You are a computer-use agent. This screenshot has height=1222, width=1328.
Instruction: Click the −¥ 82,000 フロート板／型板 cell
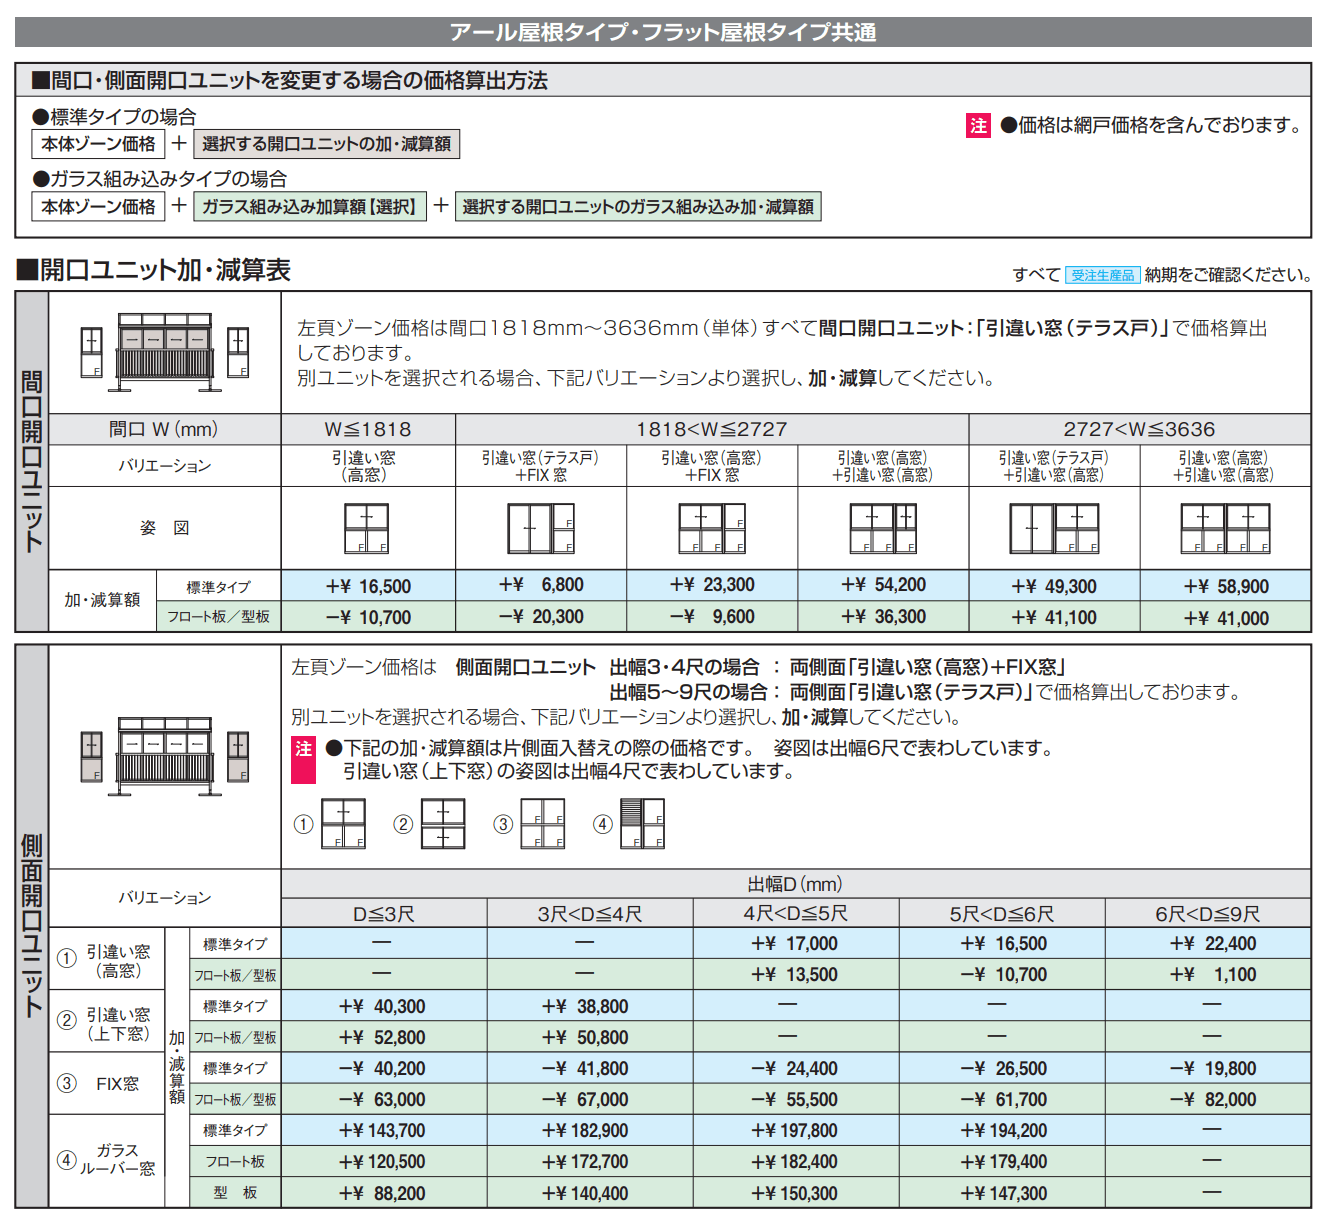(x=1210, y=1099)
